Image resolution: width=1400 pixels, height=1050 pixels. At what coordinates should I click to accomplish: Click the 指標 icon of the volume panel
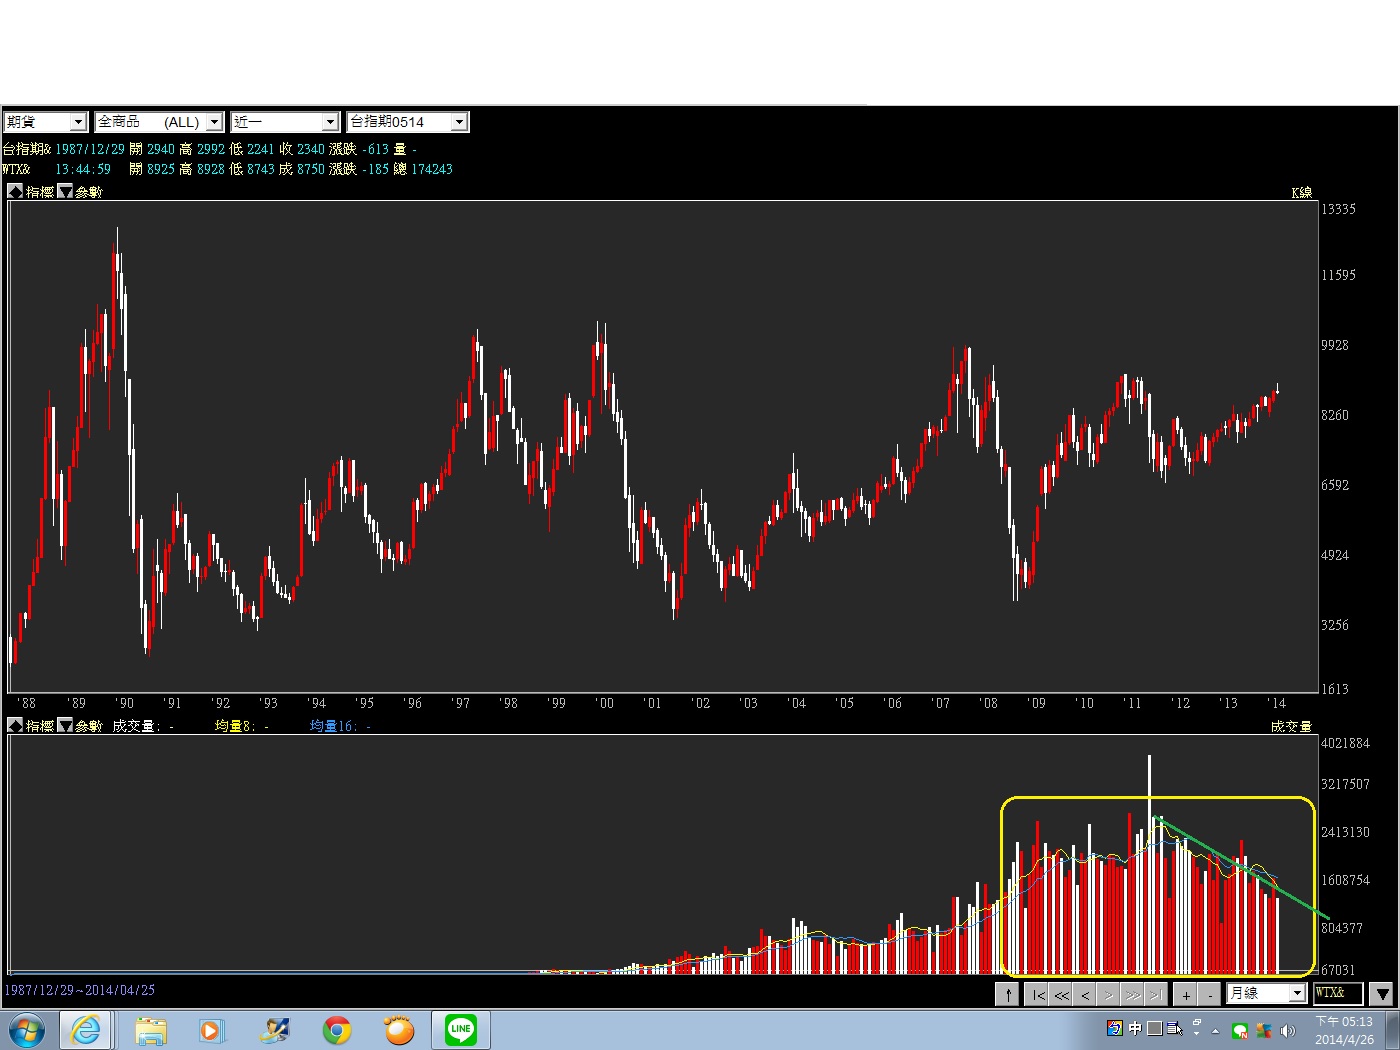tap(15, 725)
